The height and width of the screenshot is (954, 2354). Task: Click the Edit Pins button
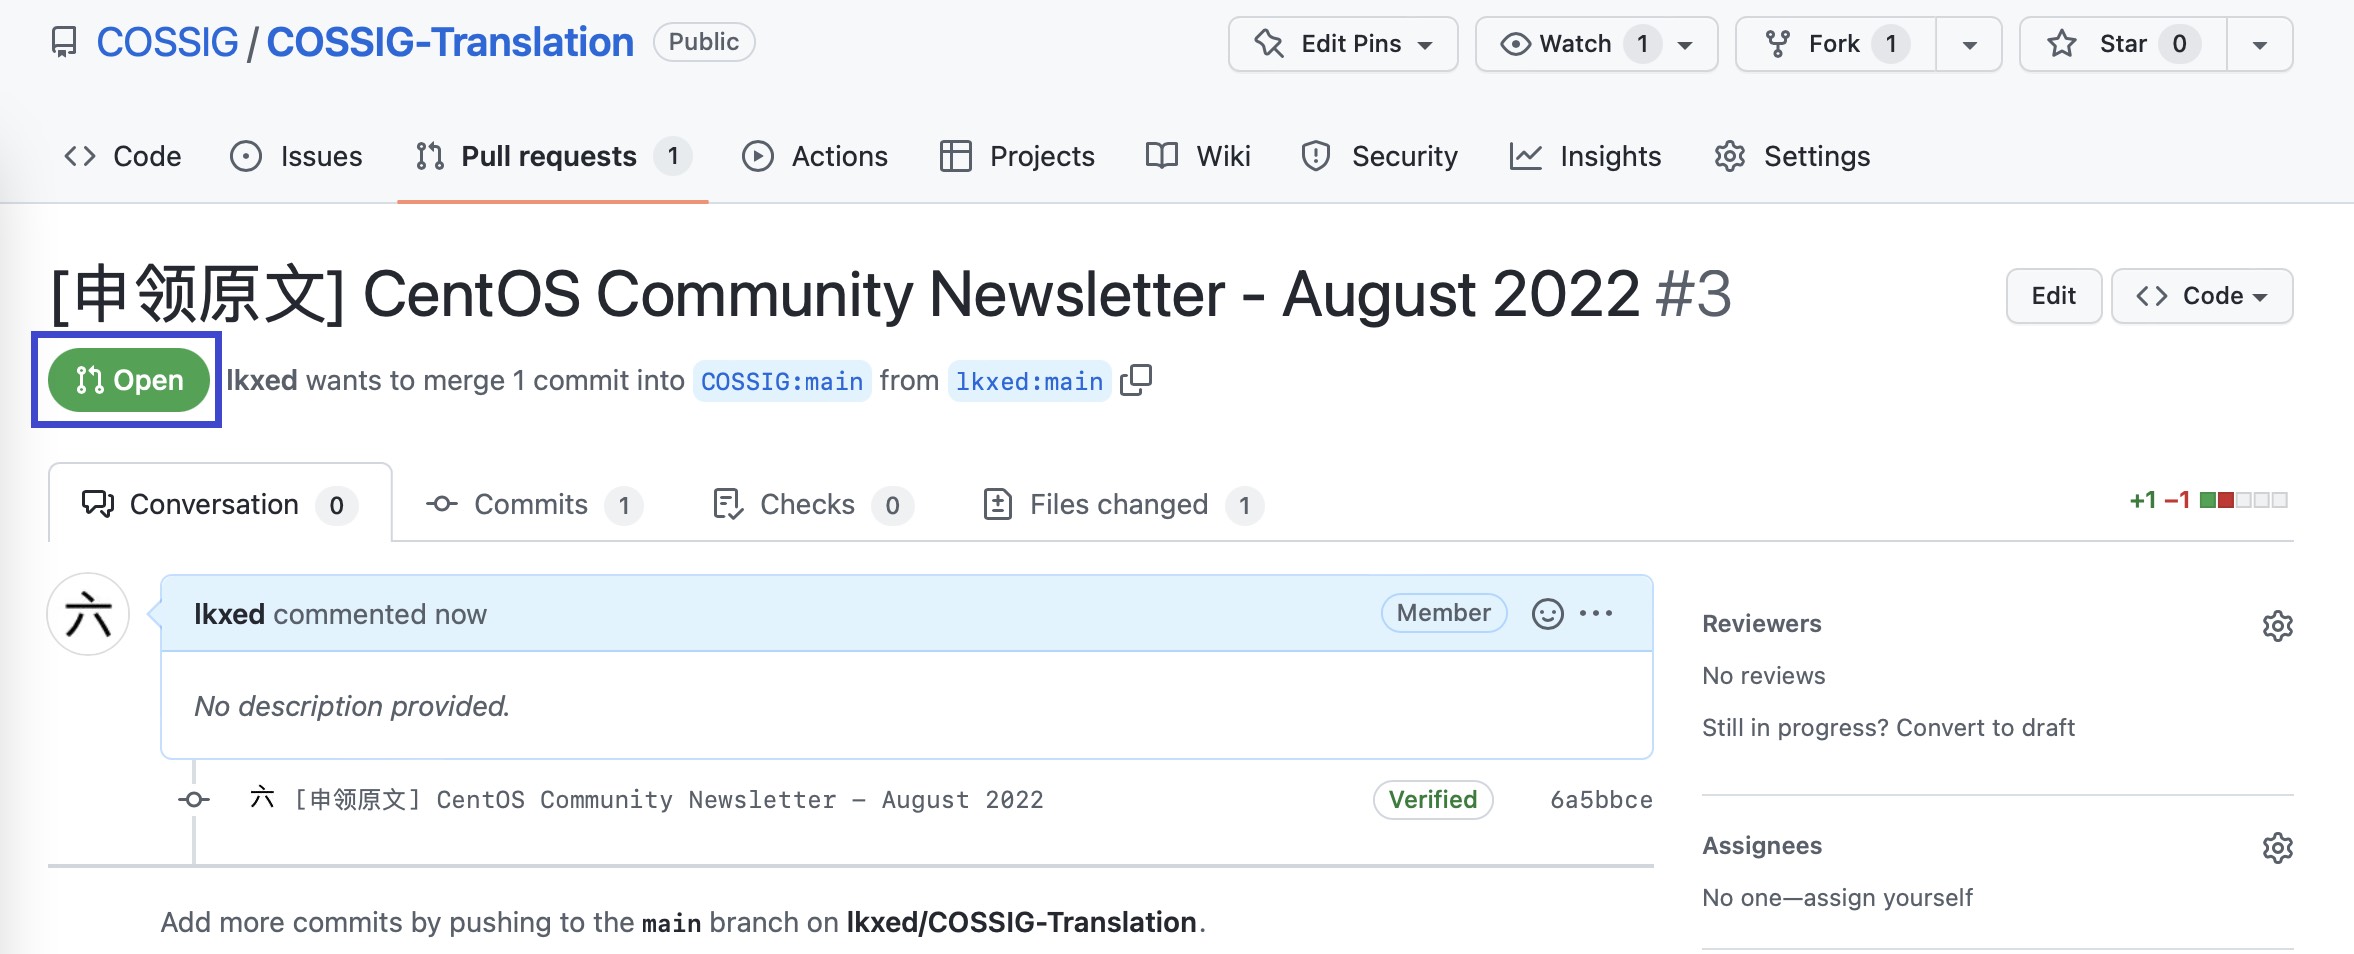pos(1343,44)
